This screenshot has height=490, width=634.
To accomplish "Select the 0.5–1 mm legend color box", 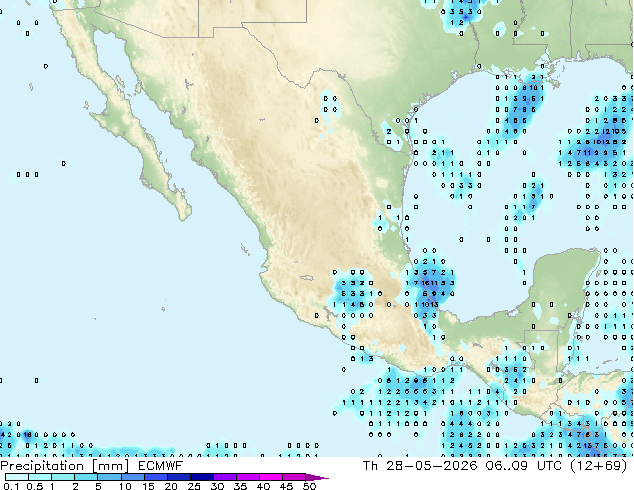I will click(x=40, y=477).
